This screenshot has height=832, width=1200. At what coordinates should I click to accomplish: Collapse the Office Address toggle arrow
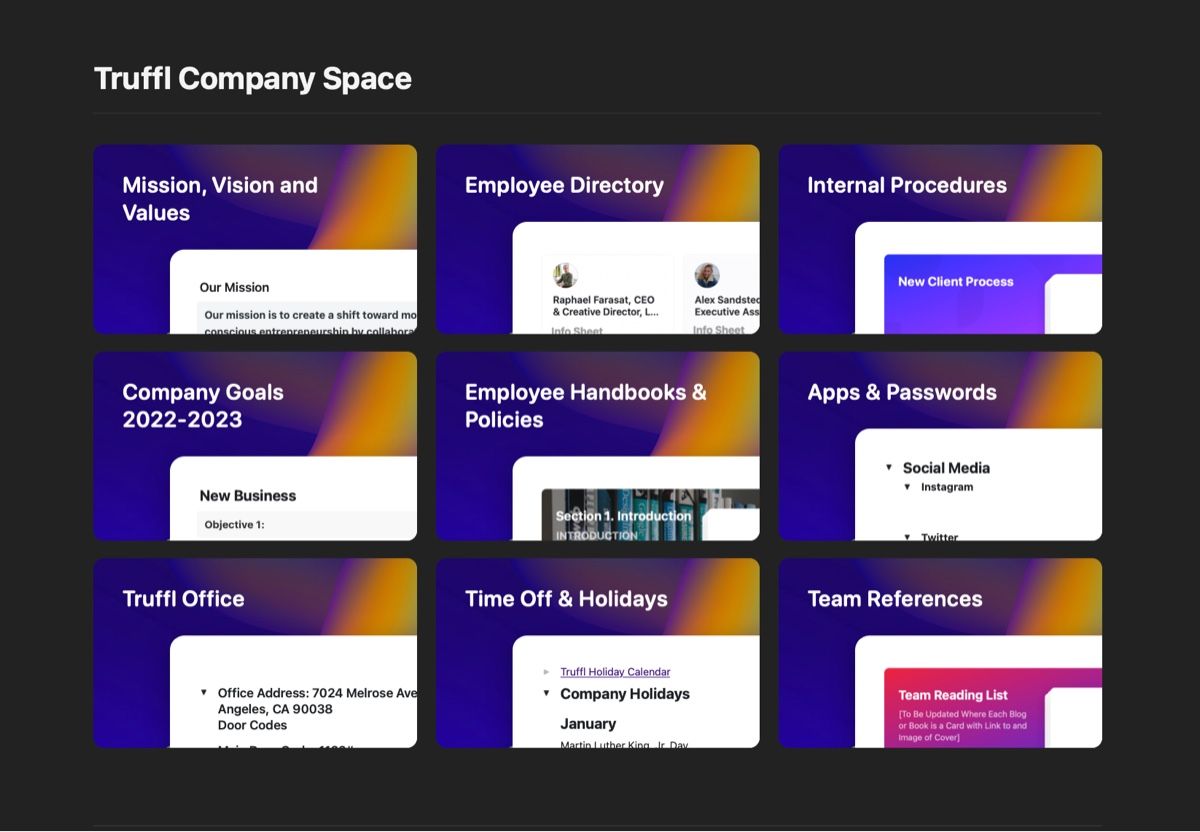[x=204, y=692]
